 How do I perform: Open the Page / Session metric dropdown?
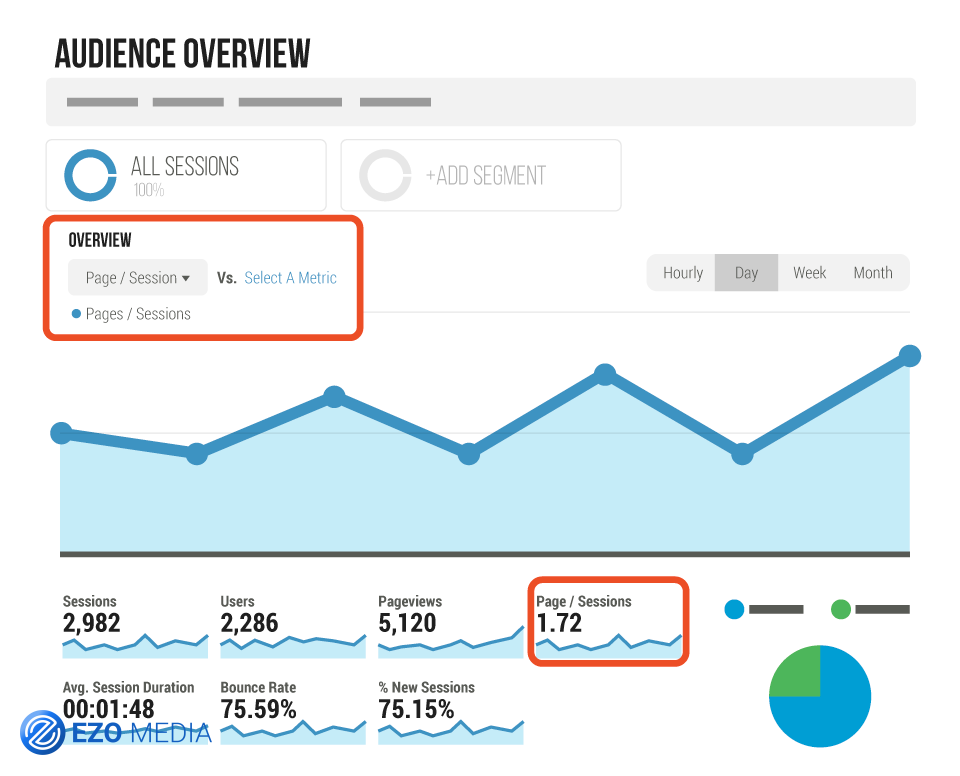[138, 277]
